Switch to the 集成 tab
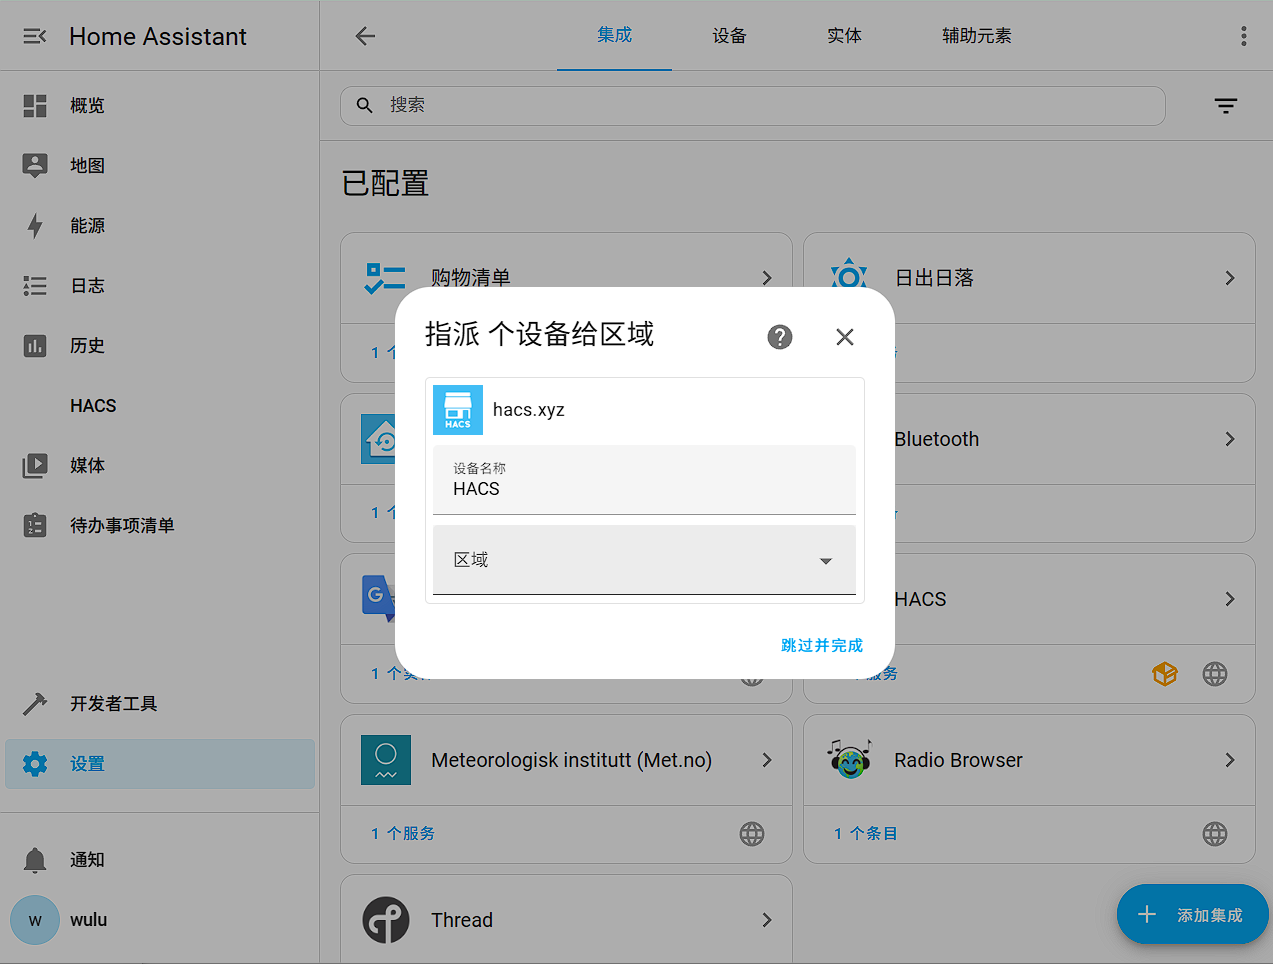 [x=614, y=35]
